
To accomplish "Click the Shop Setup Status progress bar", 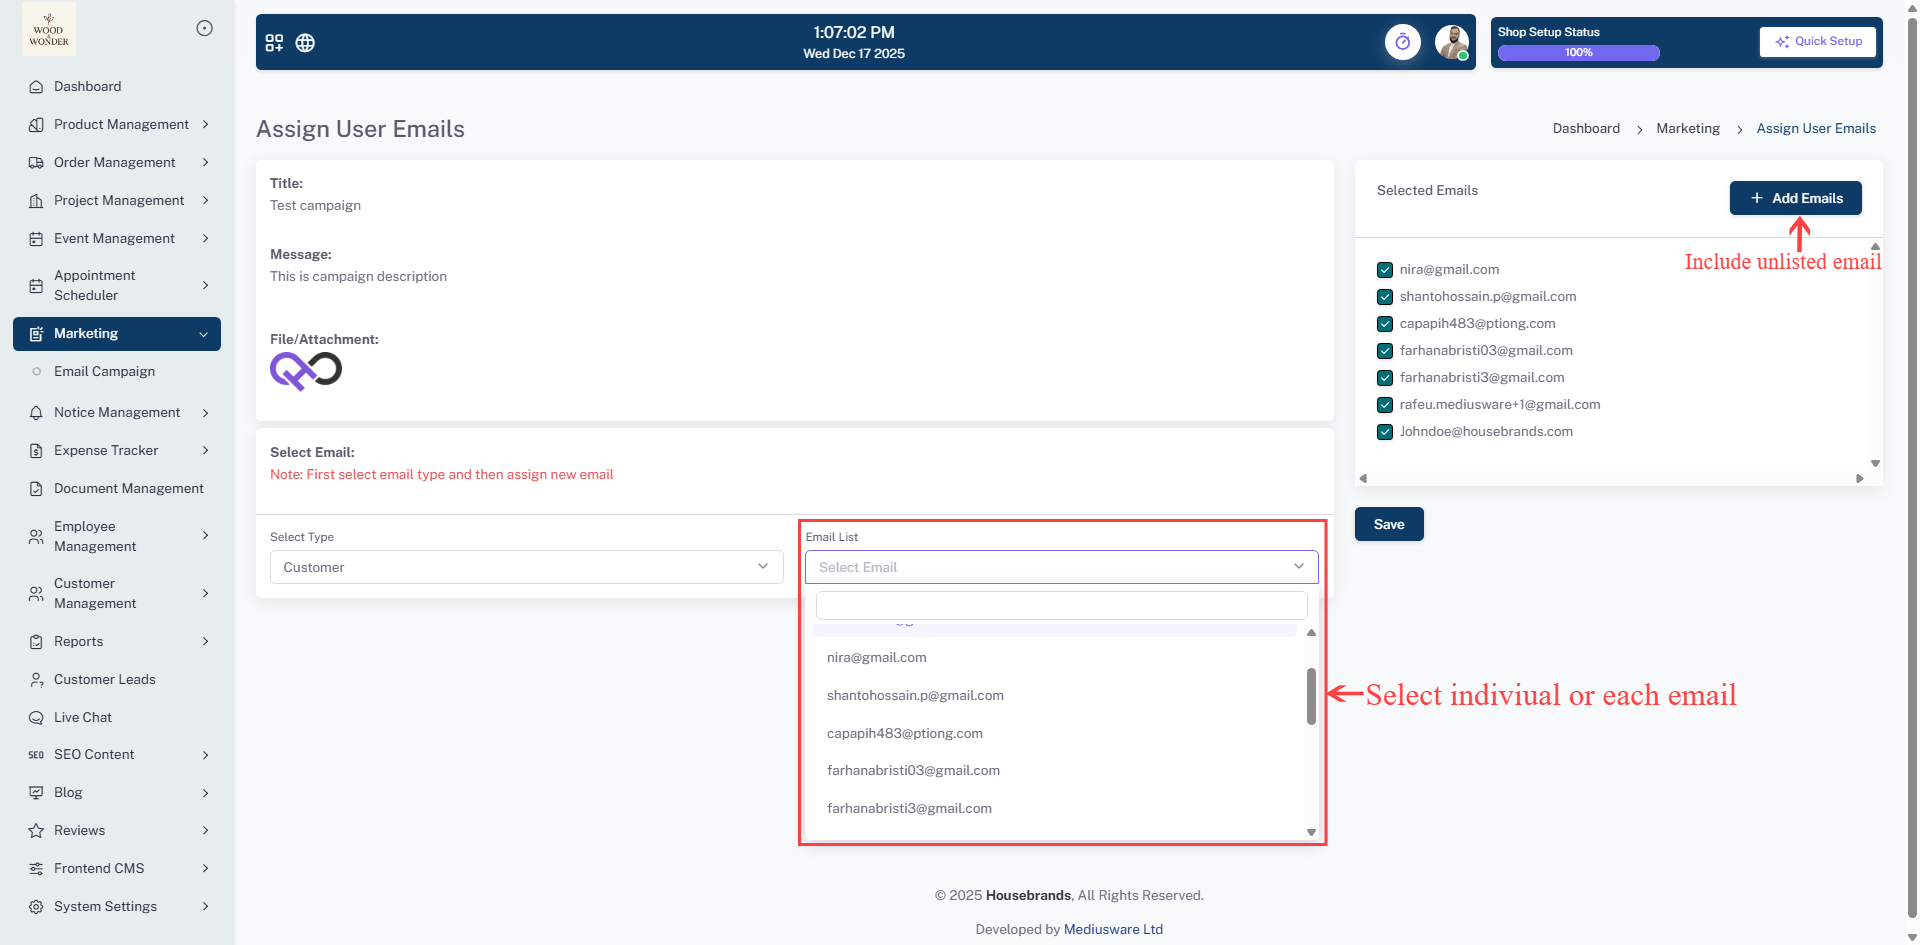I will [x=1578, y=53].
